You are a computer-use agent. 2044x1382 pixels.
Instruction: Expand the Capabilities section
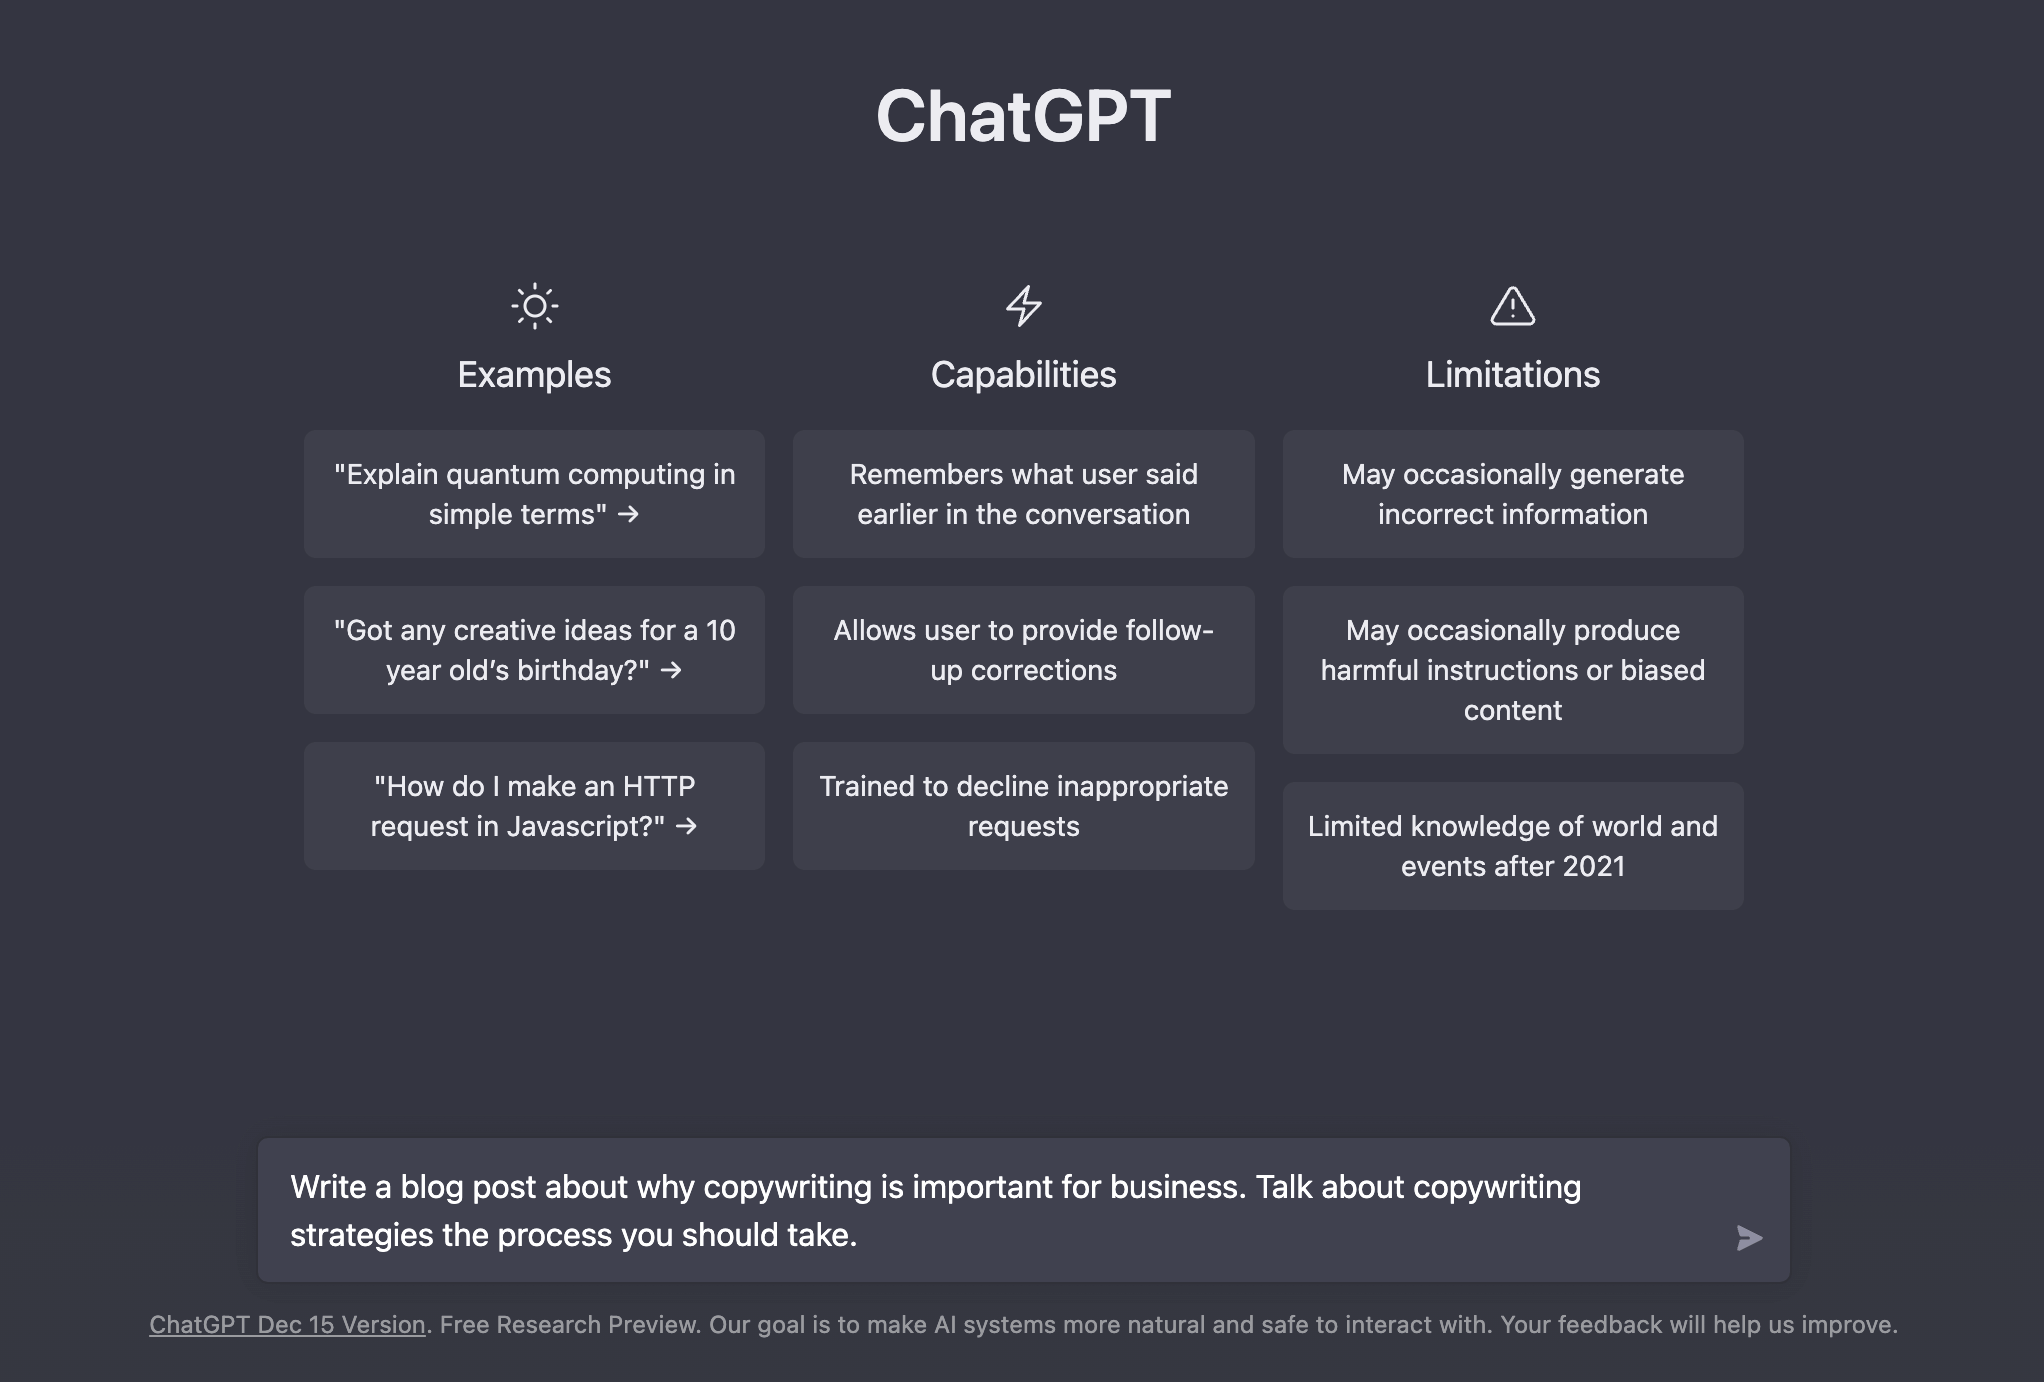pos(1021,373)
